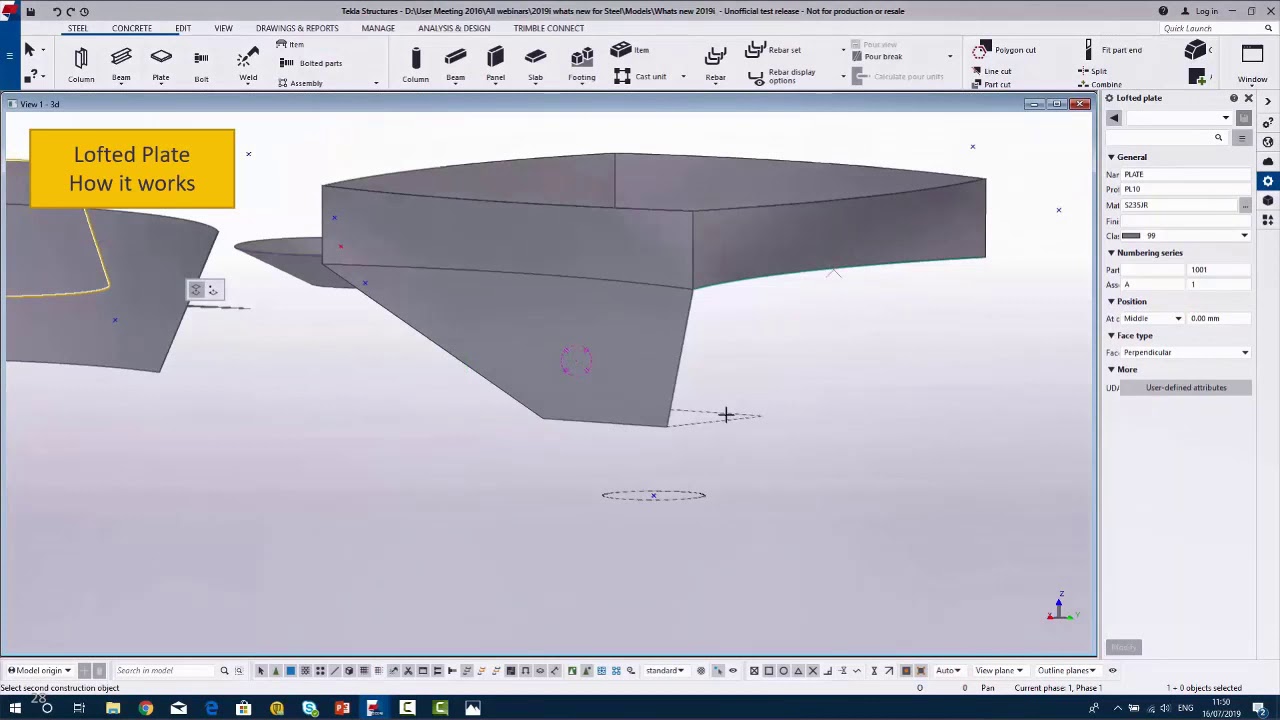Click User-defined attributes button
Viewport: 1280px width, 720px height.
pos(1186,388)
